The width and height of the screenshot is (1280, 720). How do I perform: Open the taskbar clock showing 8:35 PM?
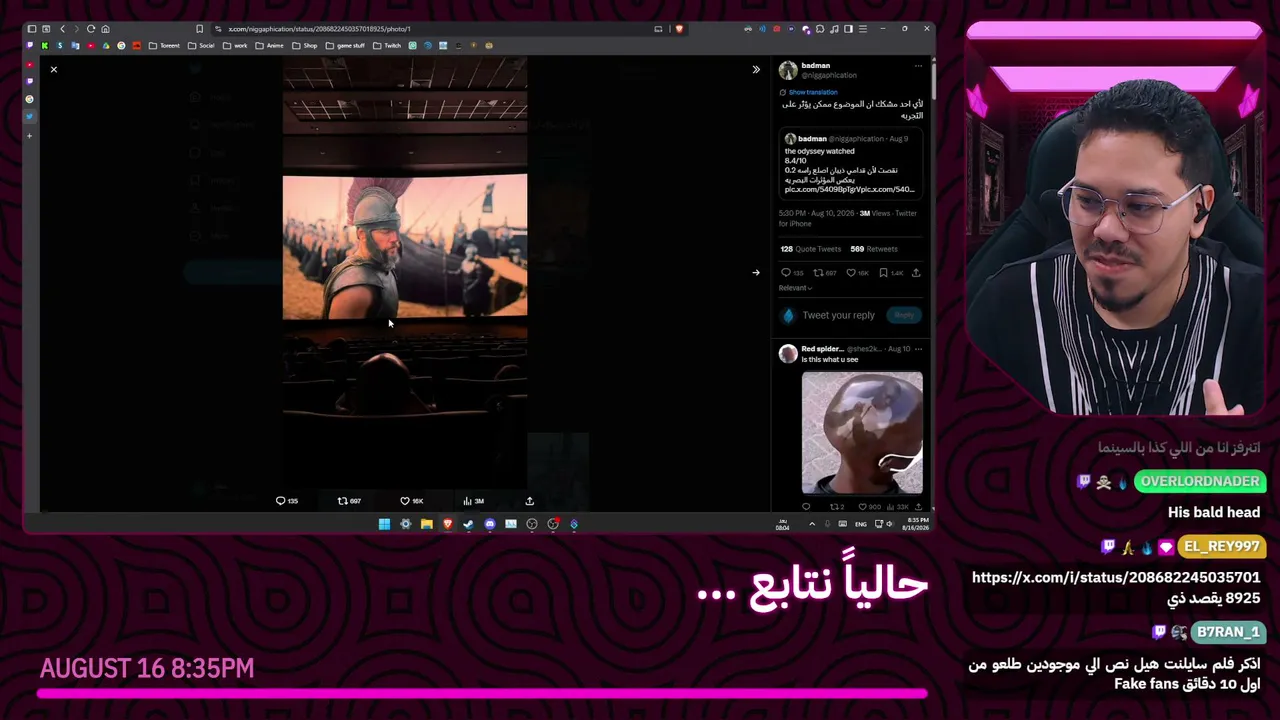tap(915, 524)
